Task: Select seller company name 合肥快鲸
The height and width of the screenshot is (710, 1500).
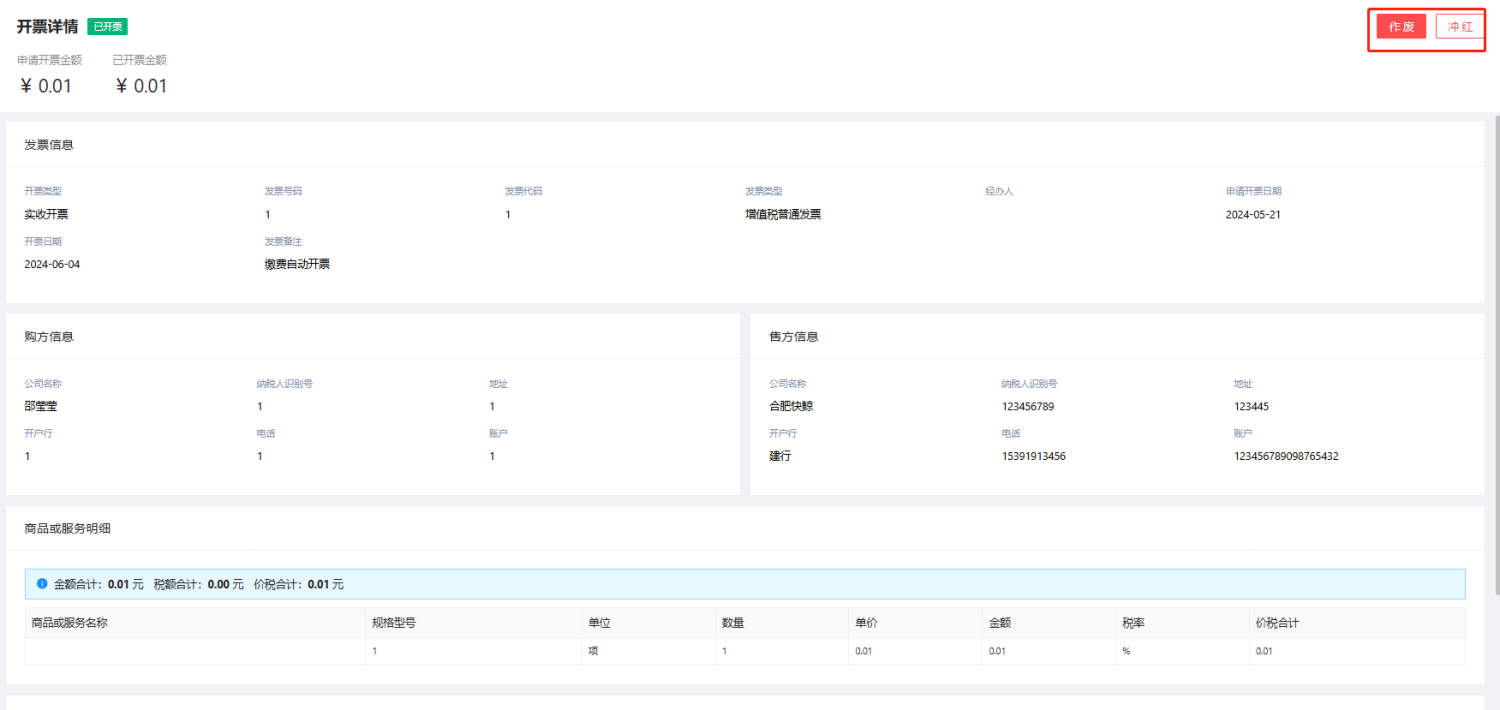Action: (791, 406)
